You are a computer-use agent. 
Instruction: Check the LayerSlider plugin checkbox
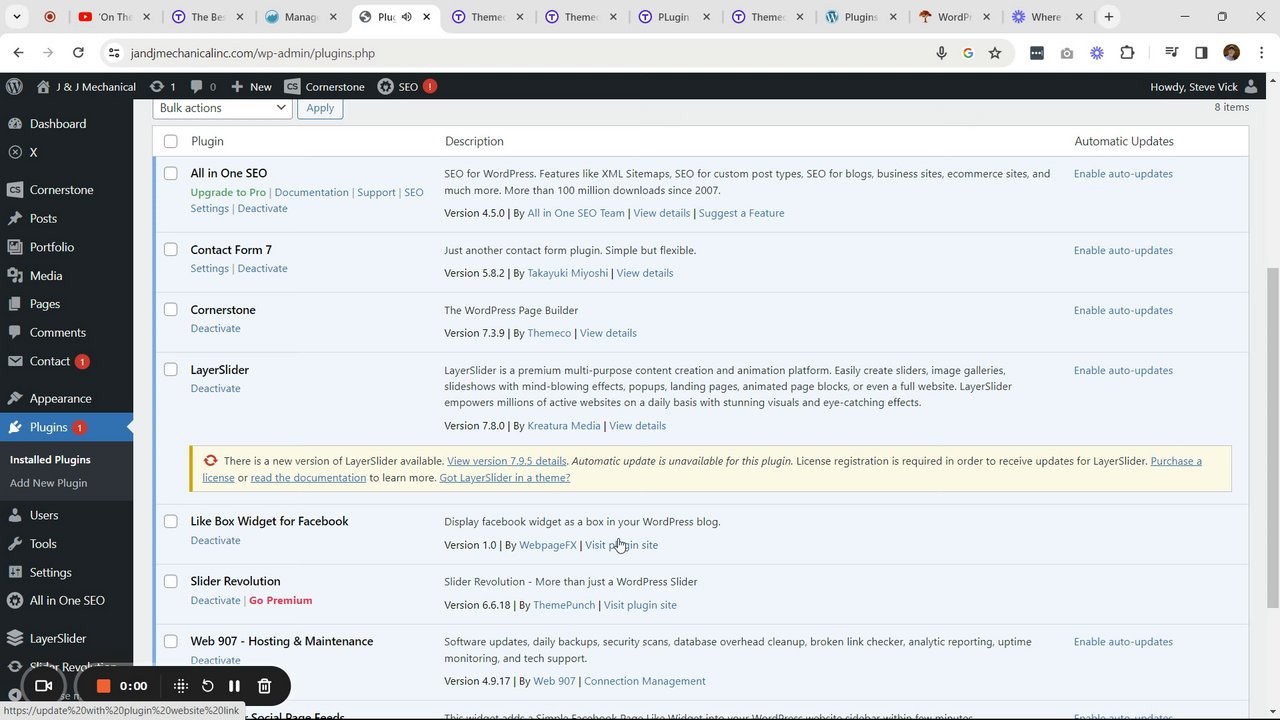(171, 370)
